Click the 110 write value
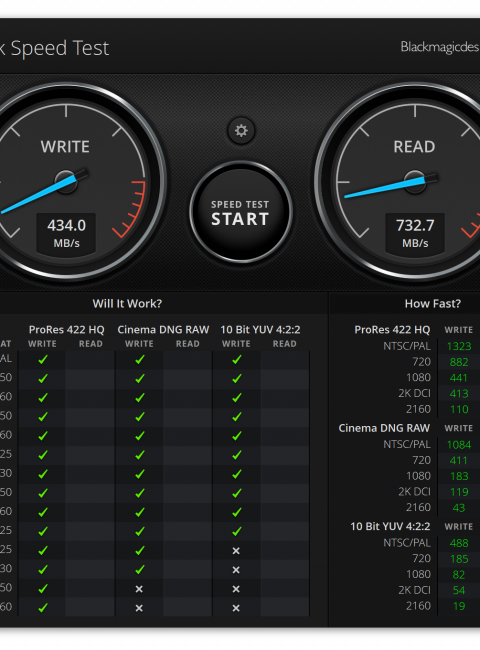480x650 pixels. (459, 409)
